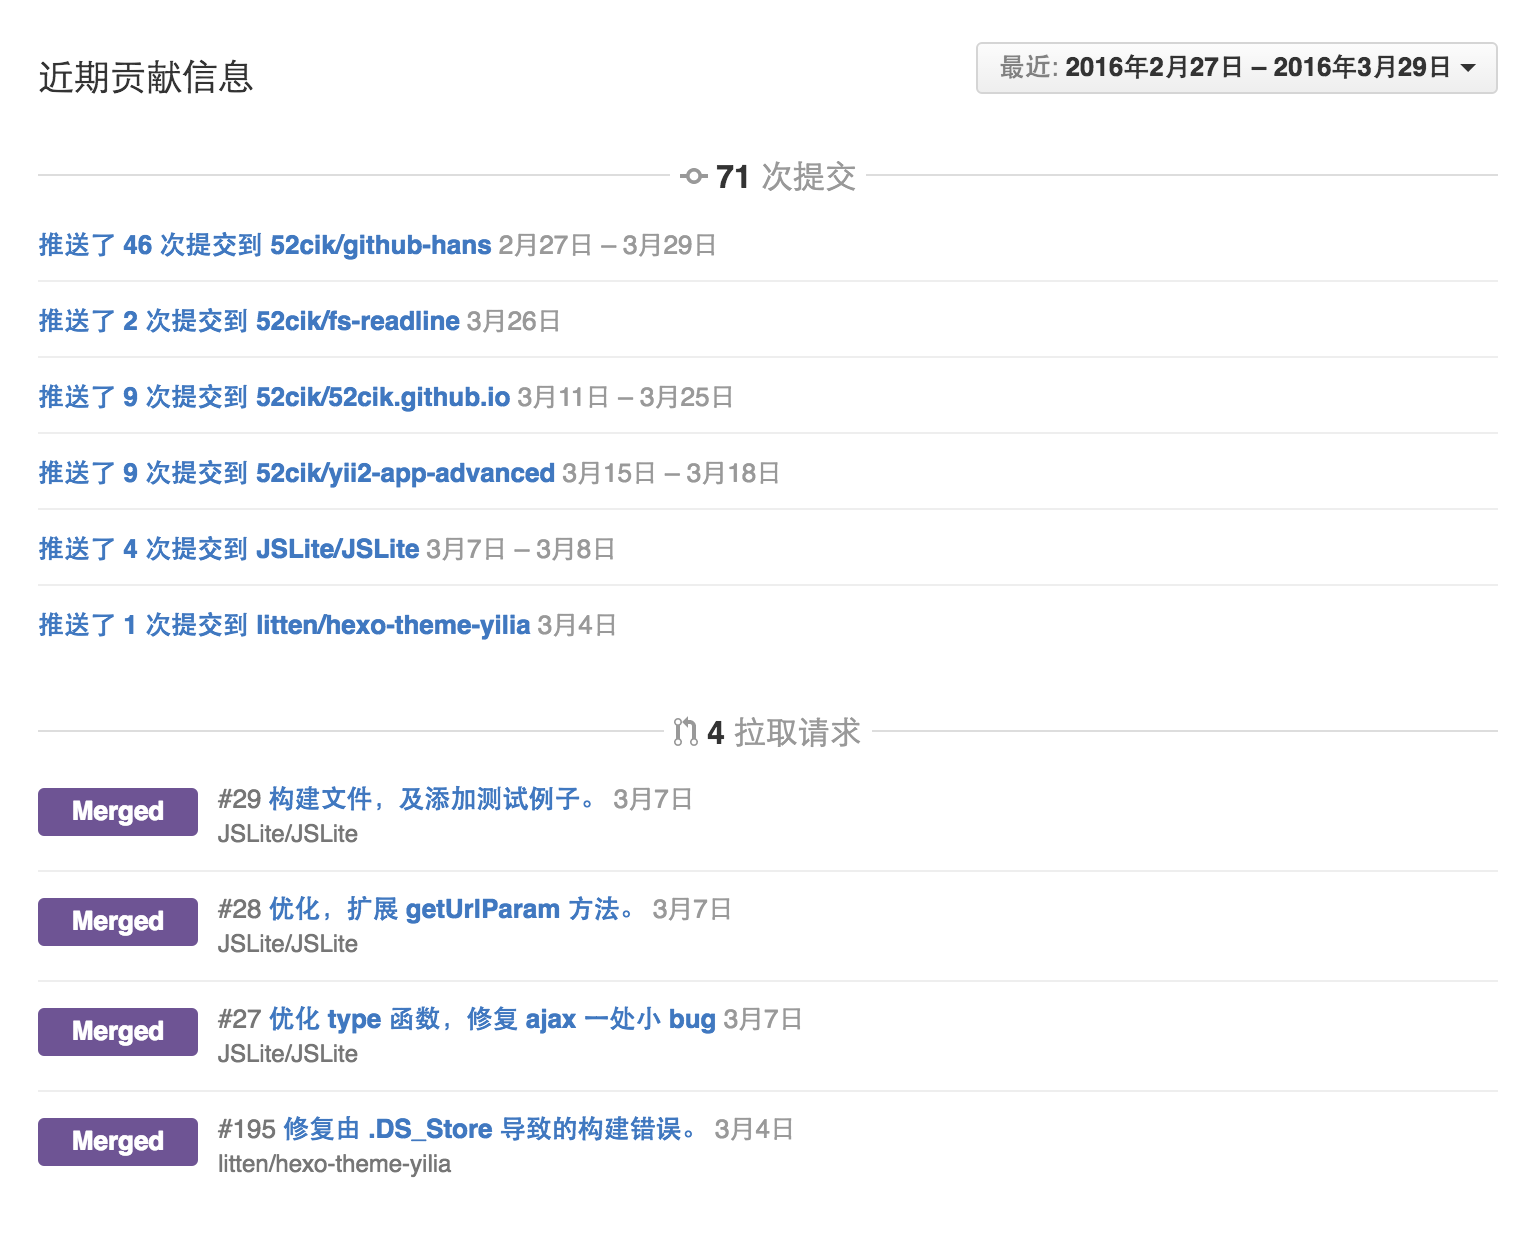Click the Merged badge next to pull request #29

[x=117, y=811]
